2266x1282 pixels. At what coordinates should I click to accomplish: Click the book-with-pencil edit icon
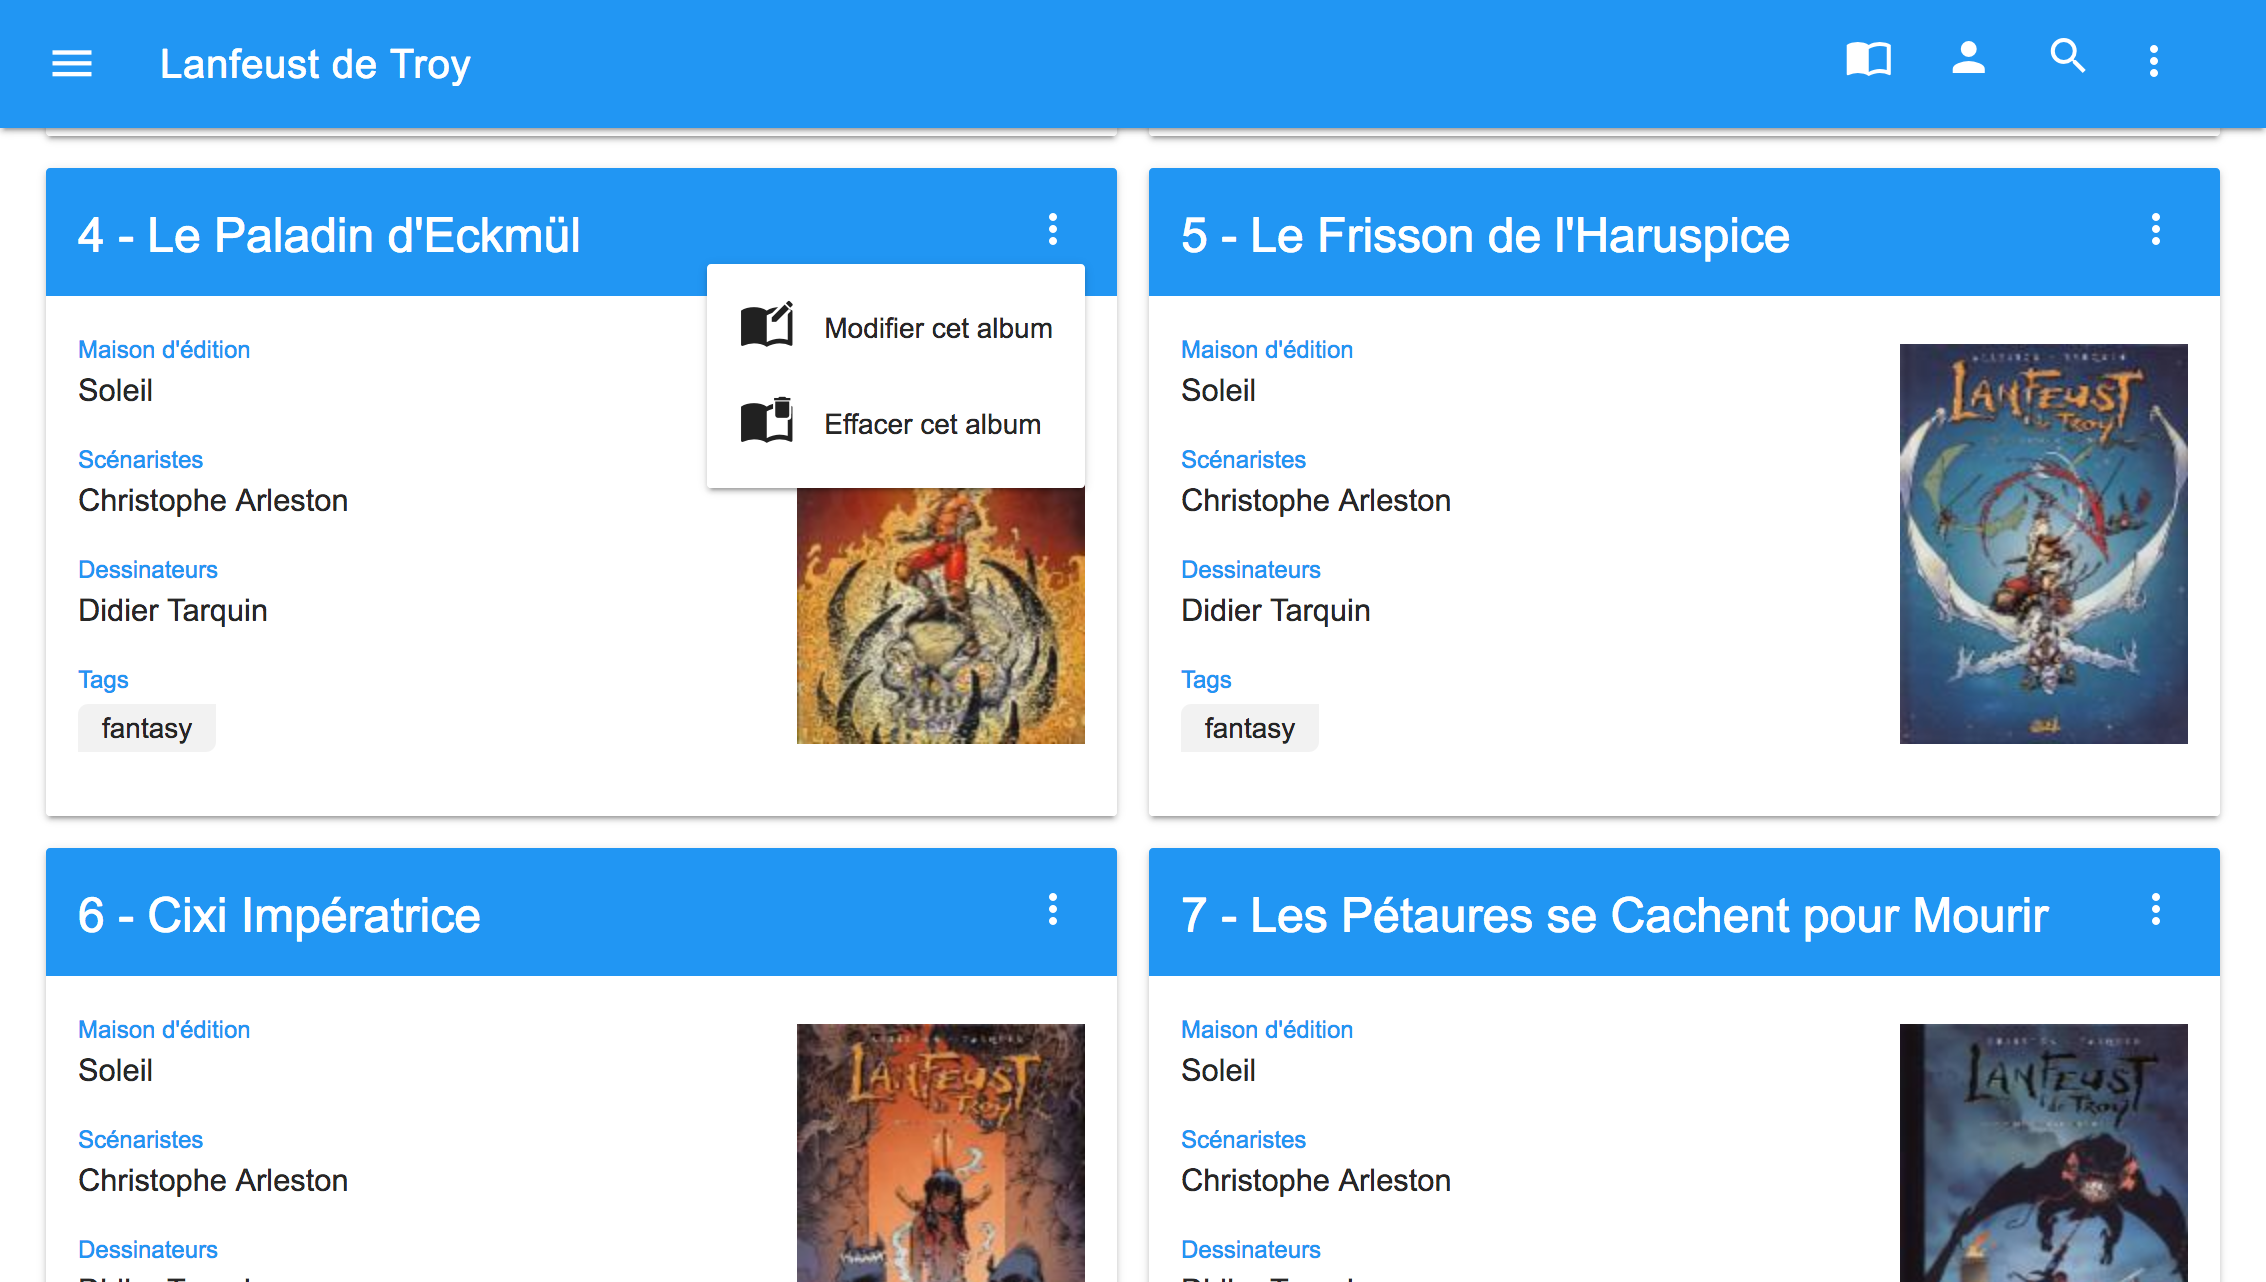click(x=767, y=326)
